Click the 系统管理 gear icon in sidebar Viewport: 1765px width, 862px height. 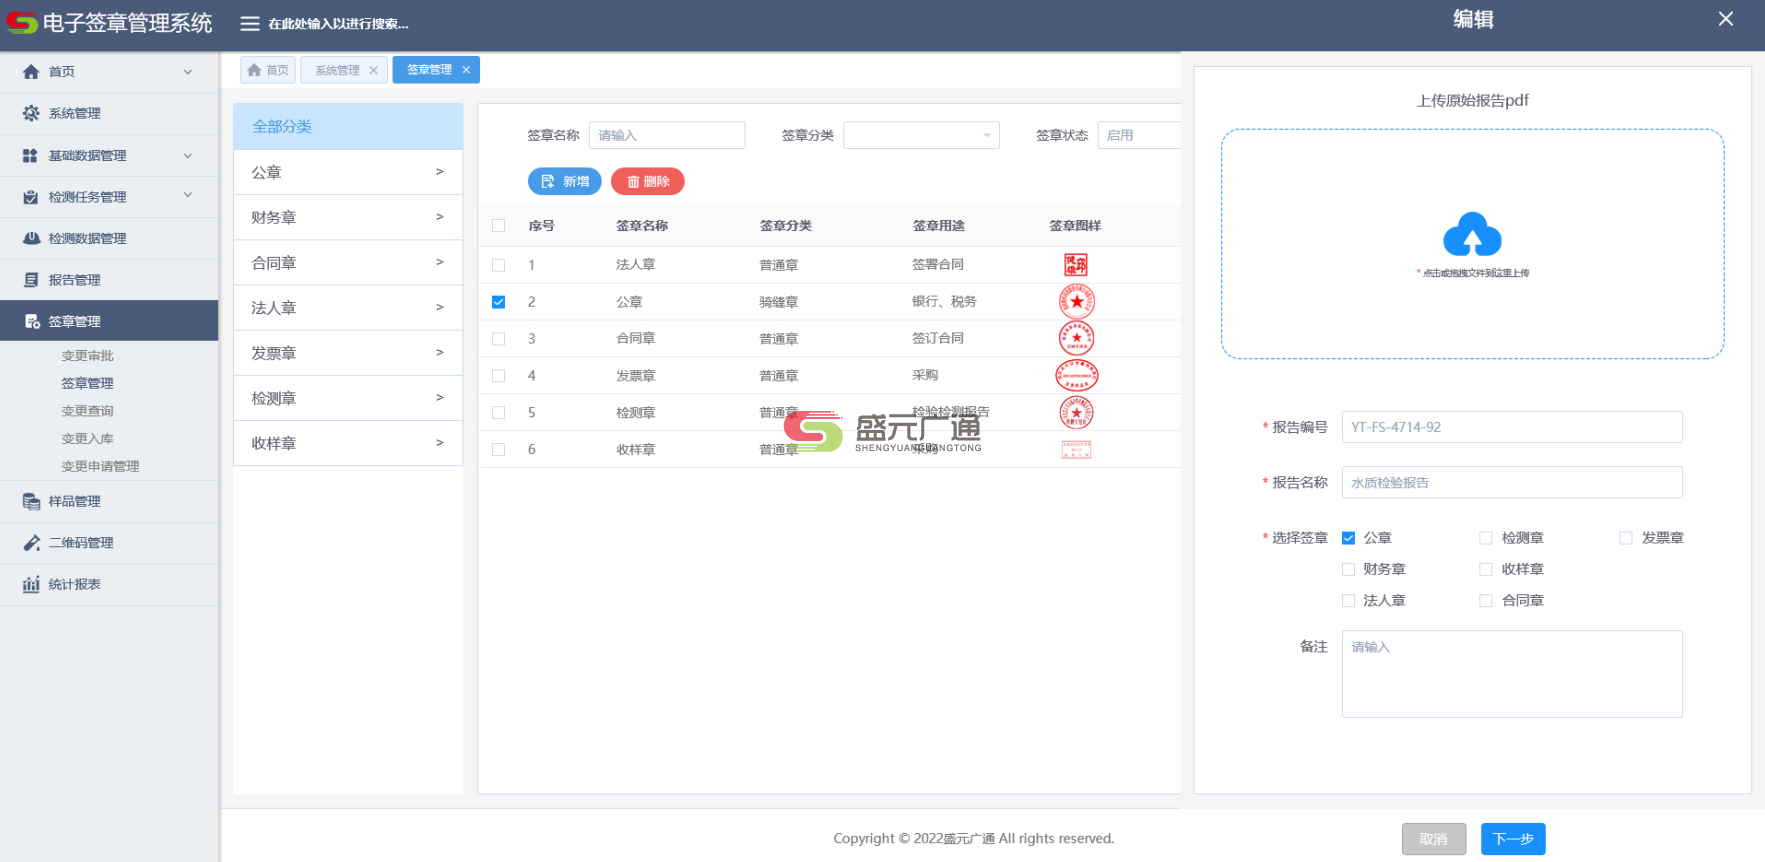[x=31, y=114]
